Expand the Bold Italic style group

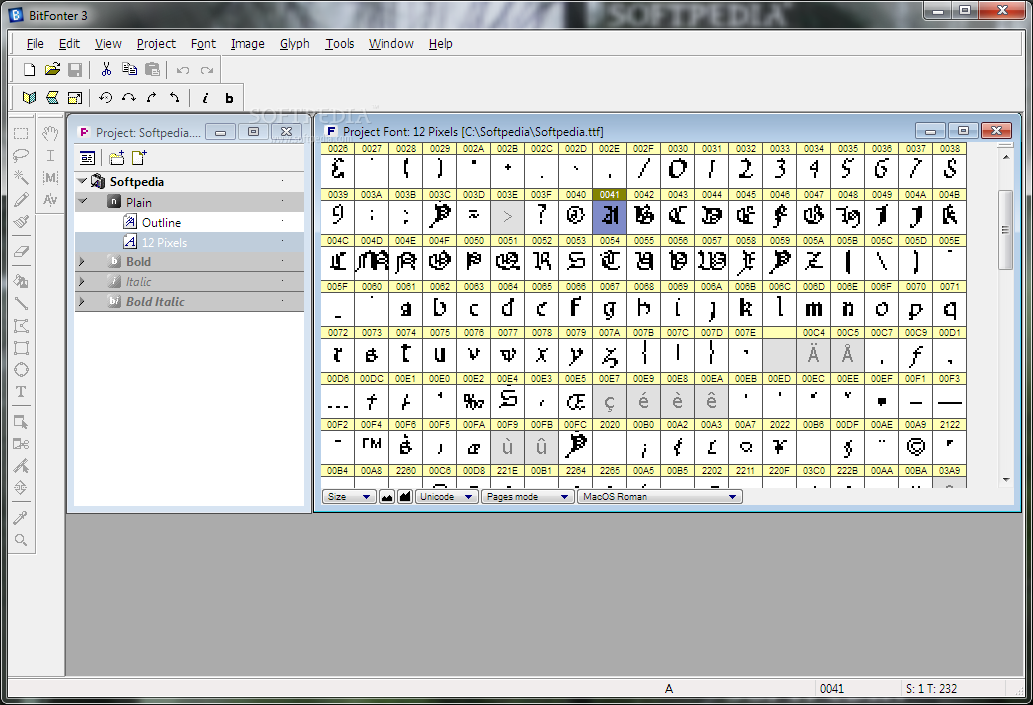82,301
